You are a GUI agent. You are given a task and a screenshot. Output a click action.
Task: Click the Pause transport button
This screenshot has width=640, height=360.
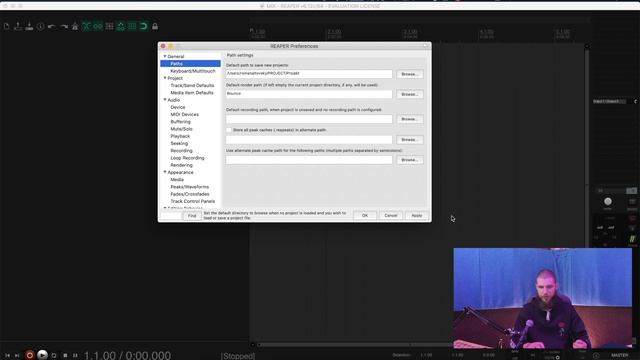tap(75, 356)
